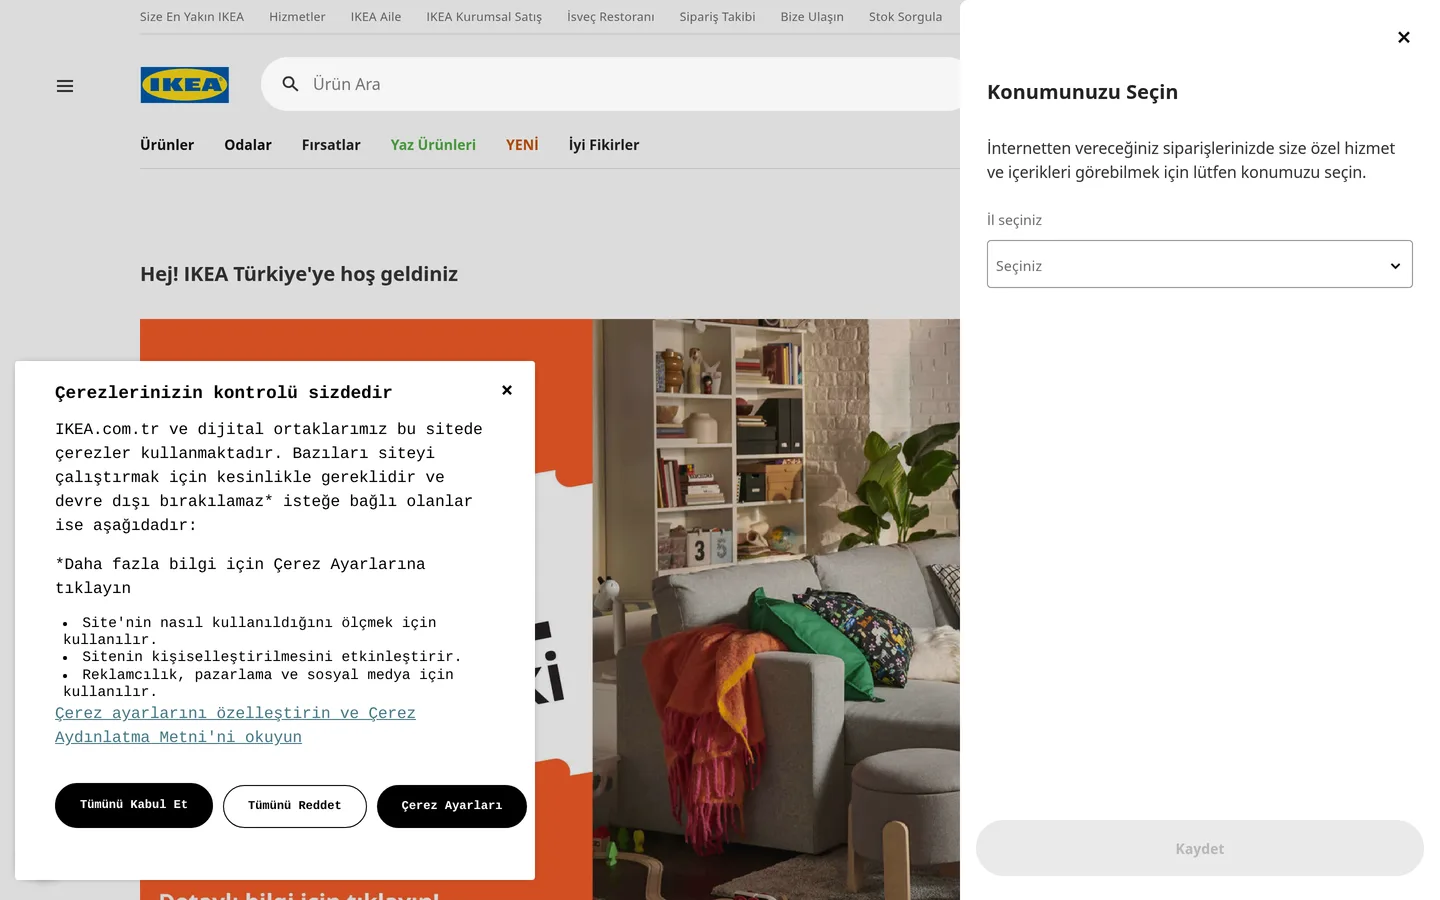Open the İl seçiniz dropdown
The width and height of the screenshot is (1440, 900).
tap(1200, 264)
